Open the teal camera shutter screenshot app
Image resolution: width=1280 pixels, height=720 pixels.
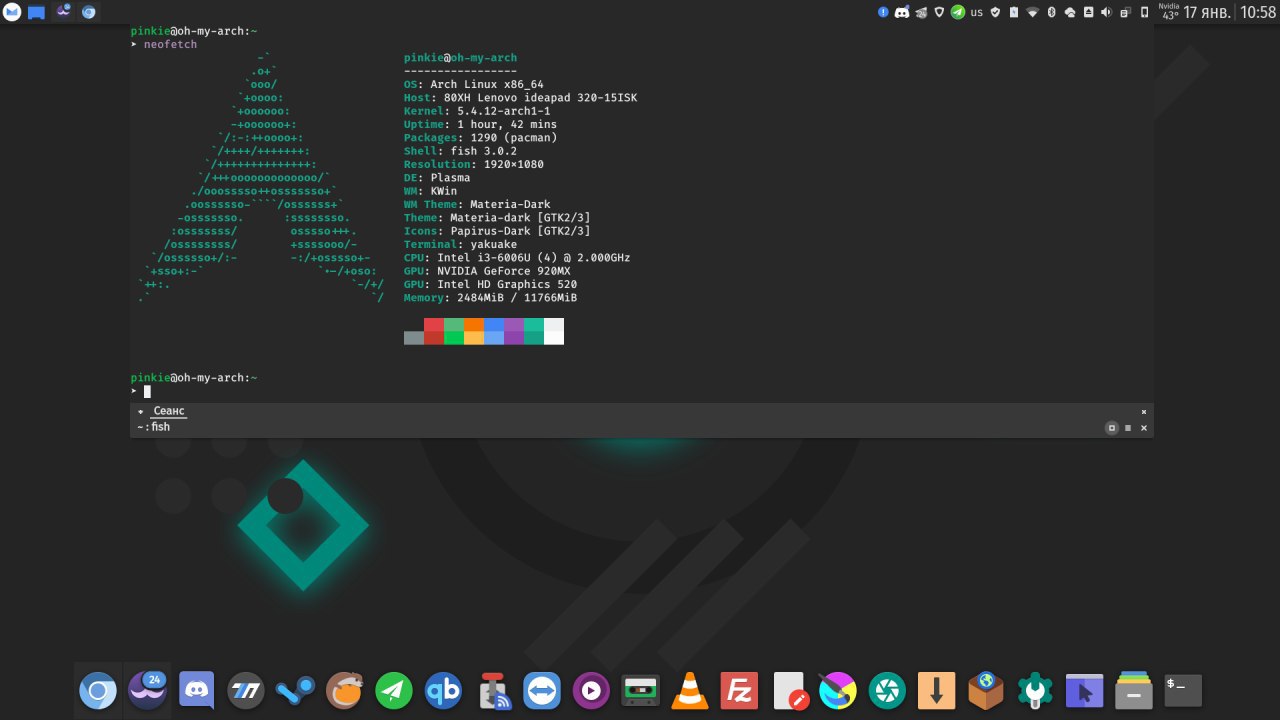pyautogui.click(x=887, y=691)
